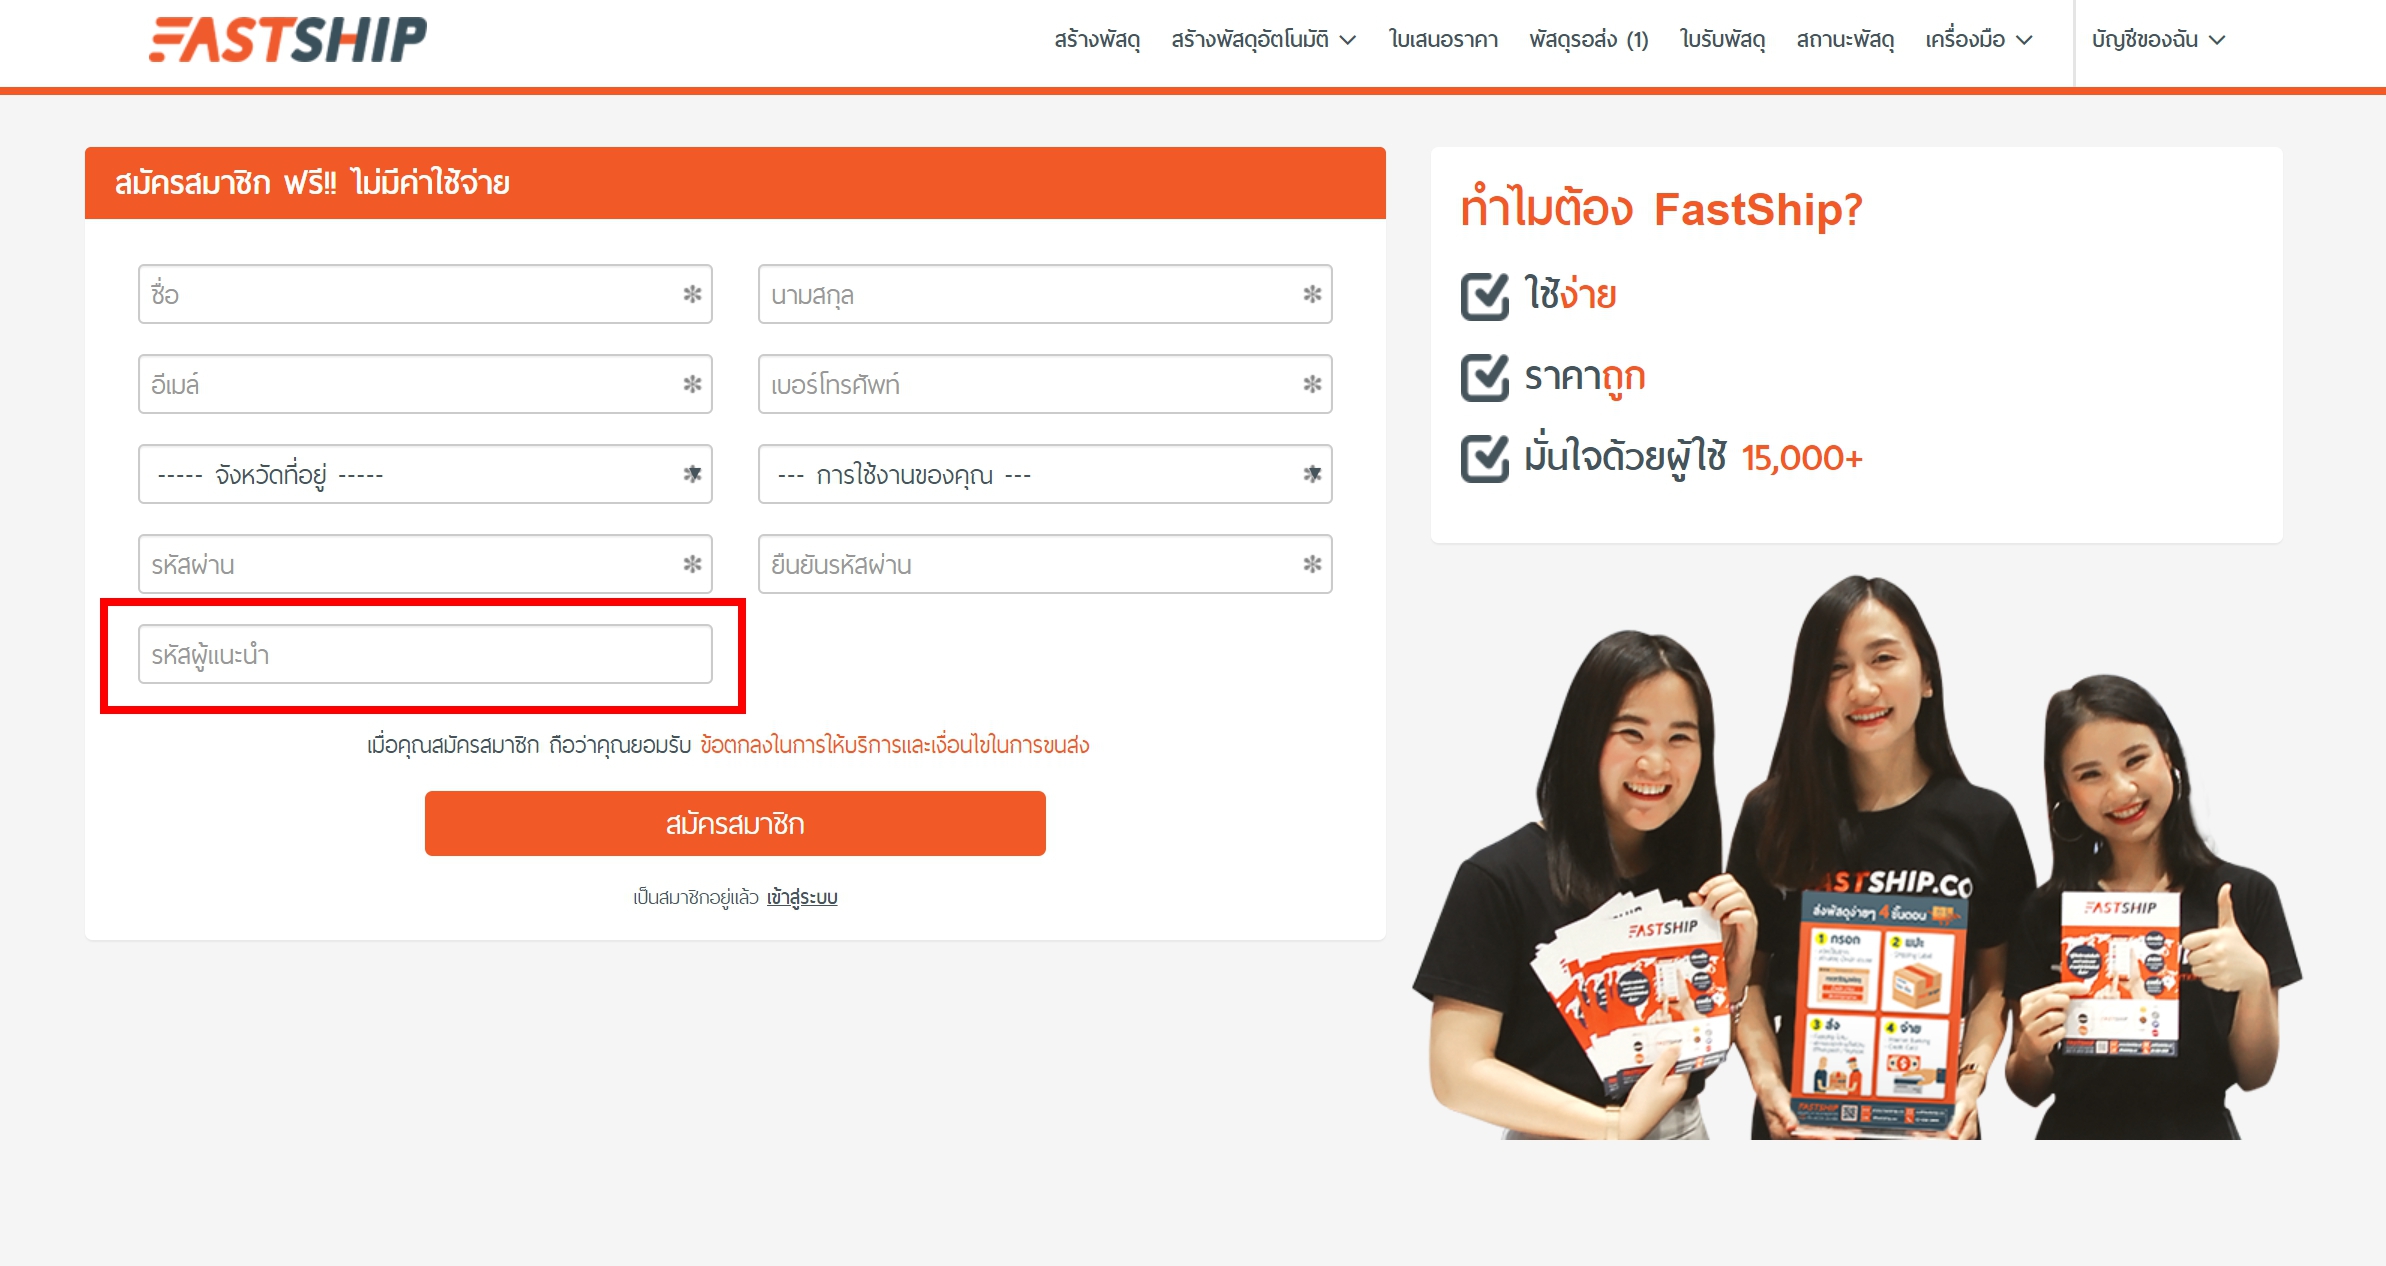This screenshot has height=1266, width=2386.
Task: Click the FASTSHIP logo
Action: click(288, 40)
